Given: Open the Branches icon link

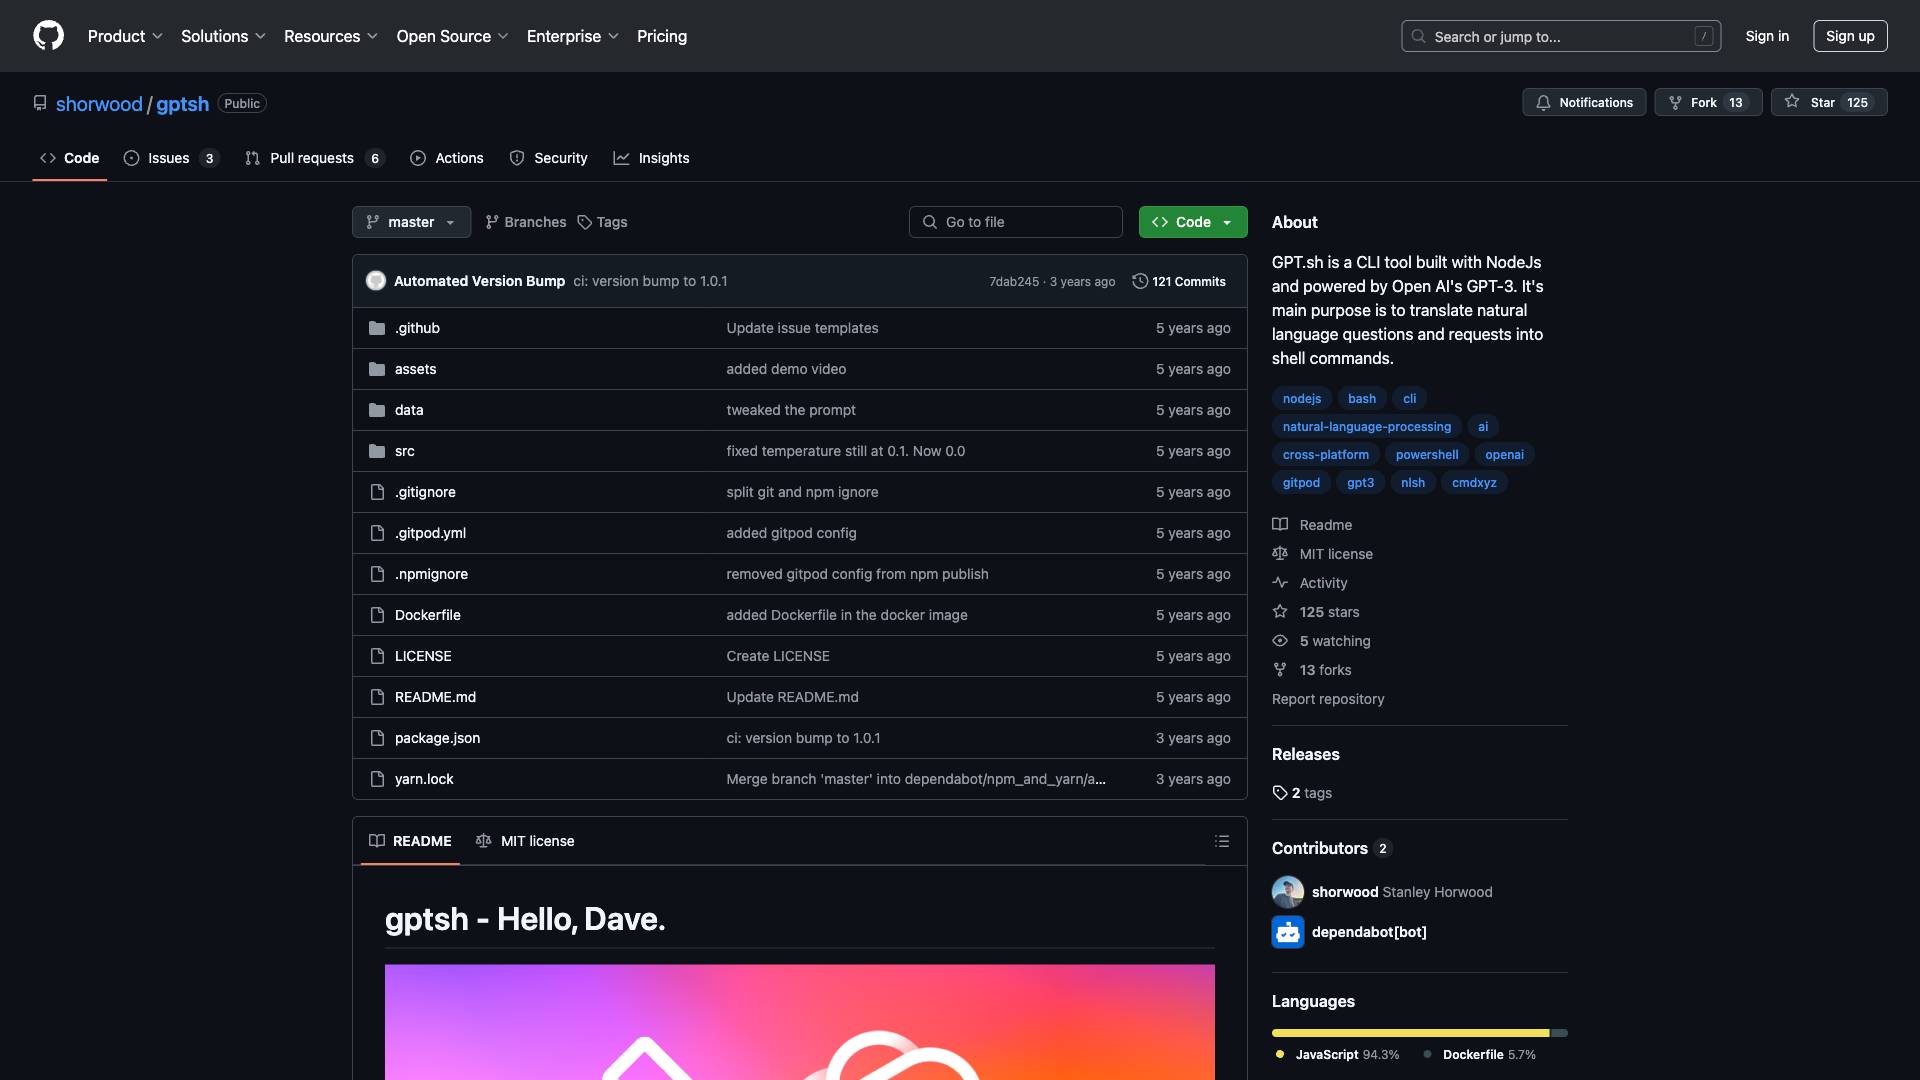Looking at the screenshot, I should click(525, 222).
